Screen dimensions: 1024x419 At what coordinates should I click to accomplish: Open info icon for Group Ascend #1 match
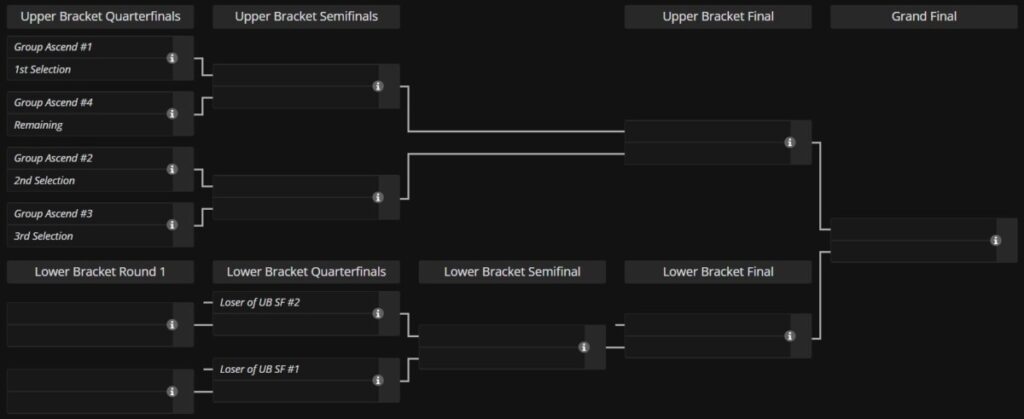point(172,58)
